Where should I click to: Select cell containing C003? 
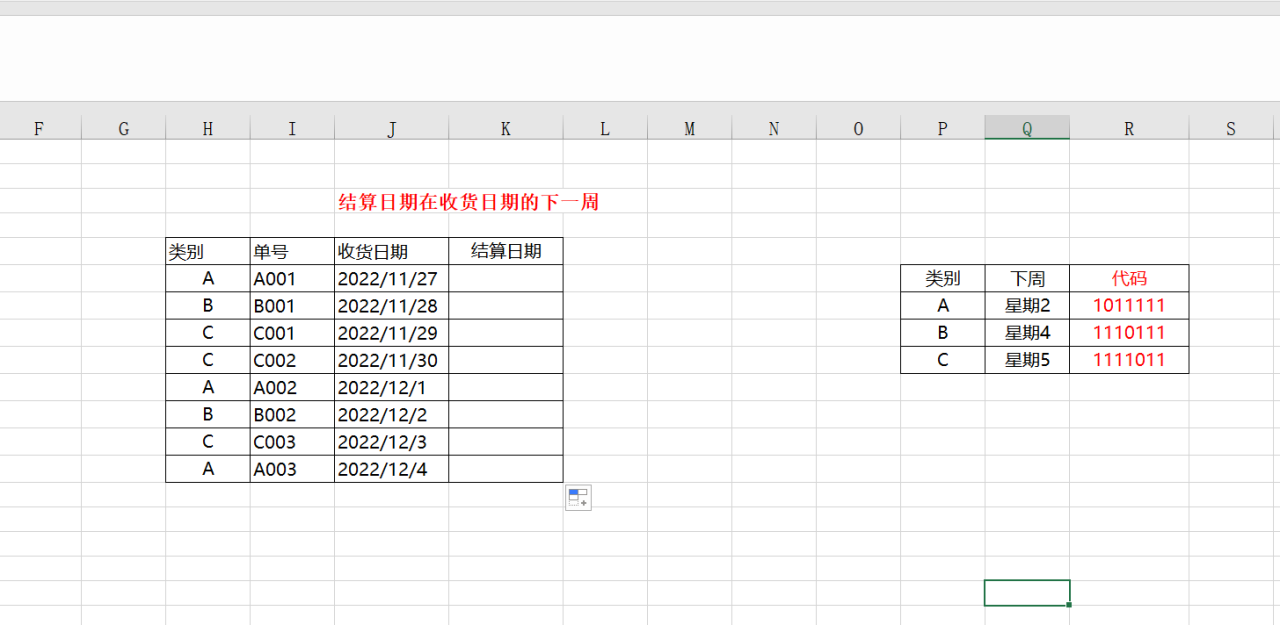pos(292,441)
